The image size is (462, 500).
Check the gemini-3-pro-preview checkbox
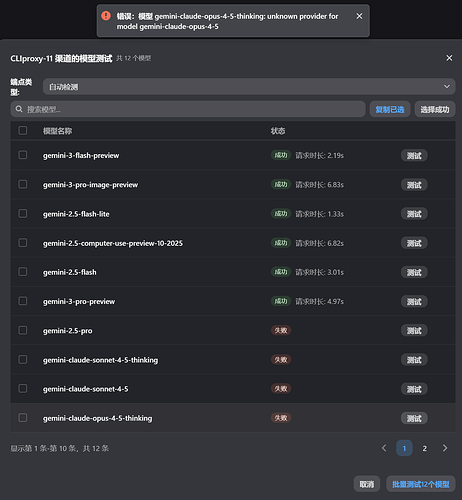[x=23, y=301]
